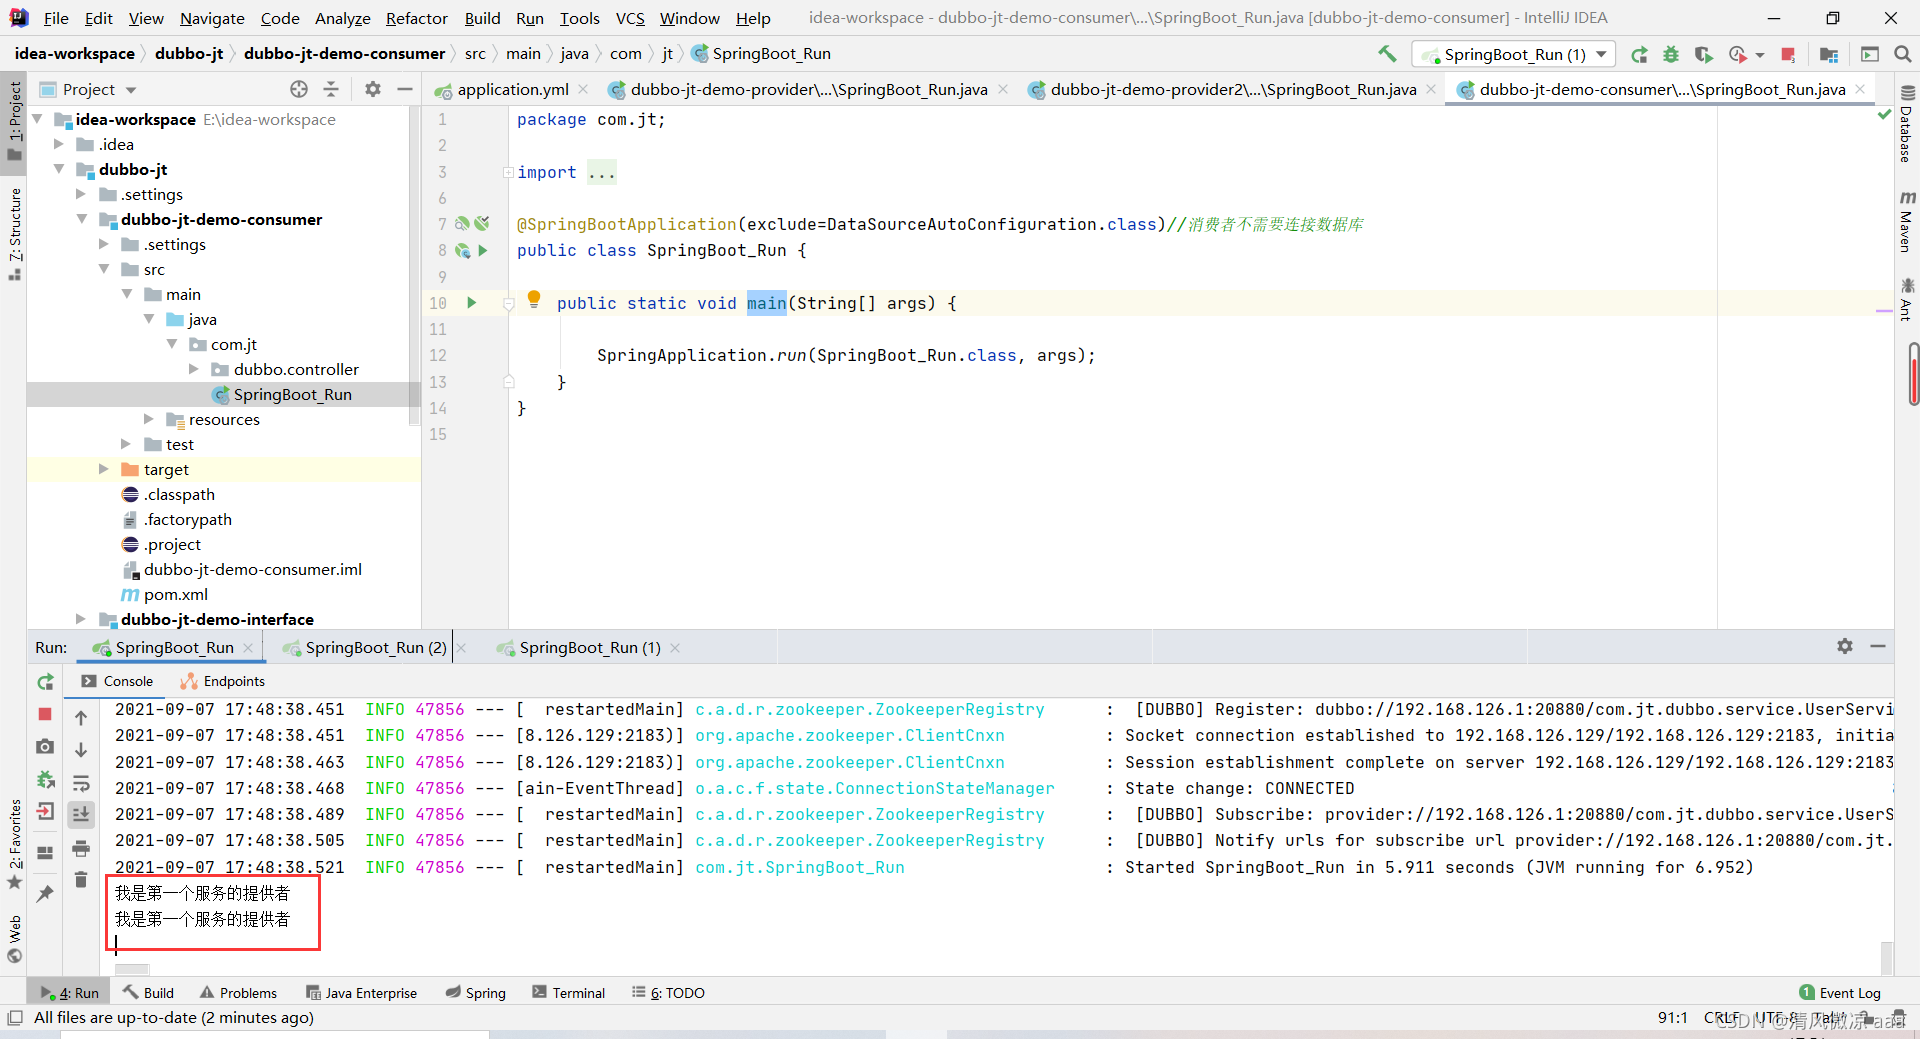The width and height of the screenshot is (1920, 1039).
Task: Switch to application.yml tab
Action: 512,89
